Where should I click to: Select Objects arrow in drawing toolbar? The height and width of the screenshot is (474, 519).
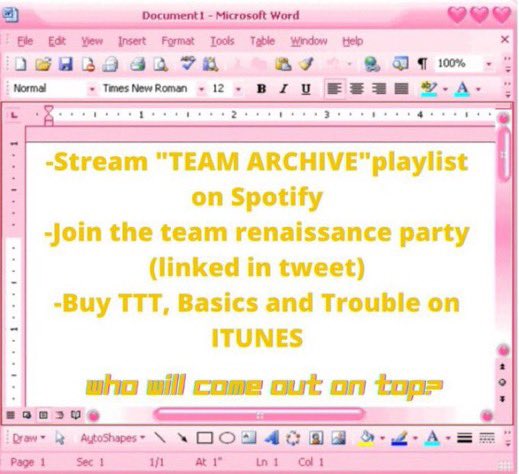[60, 438]
